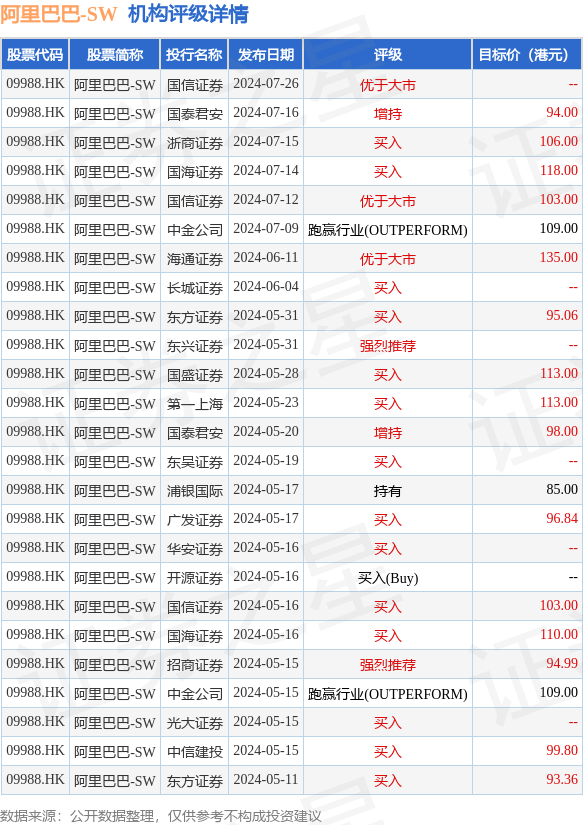583x825 pixels.
Task: Click the target price 94.00
Action: (x=561, y=113)
